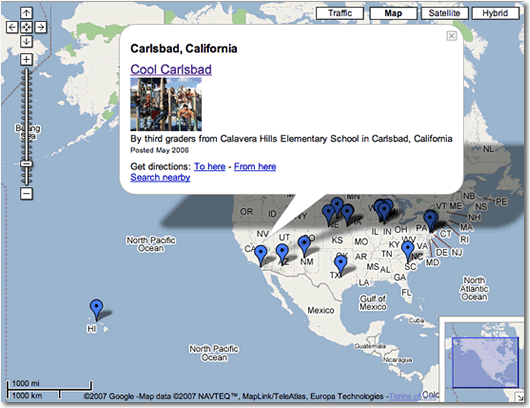Get directions To here
The height and width of the screenshot is (408, 530).
pyautogui.click(x=210, y=167)
